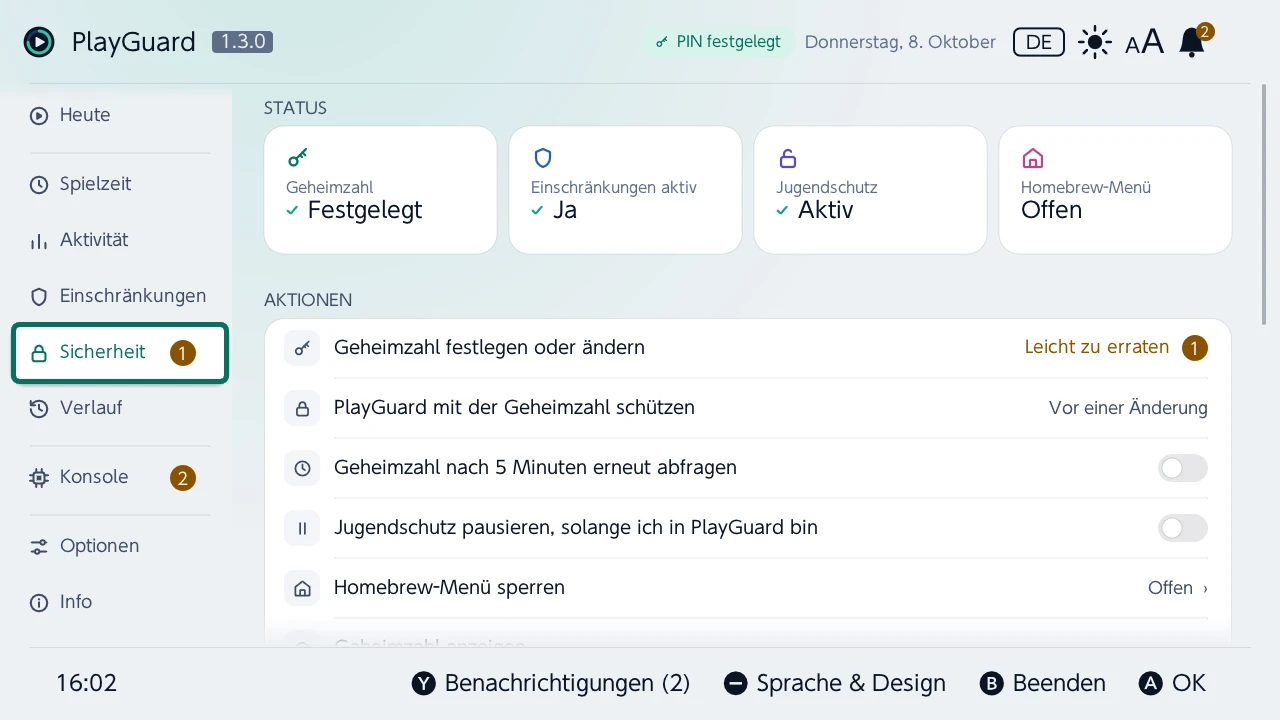
Task: Confirm with the OK footer button
Action: pyautogui.click(x=1172, y=684)
